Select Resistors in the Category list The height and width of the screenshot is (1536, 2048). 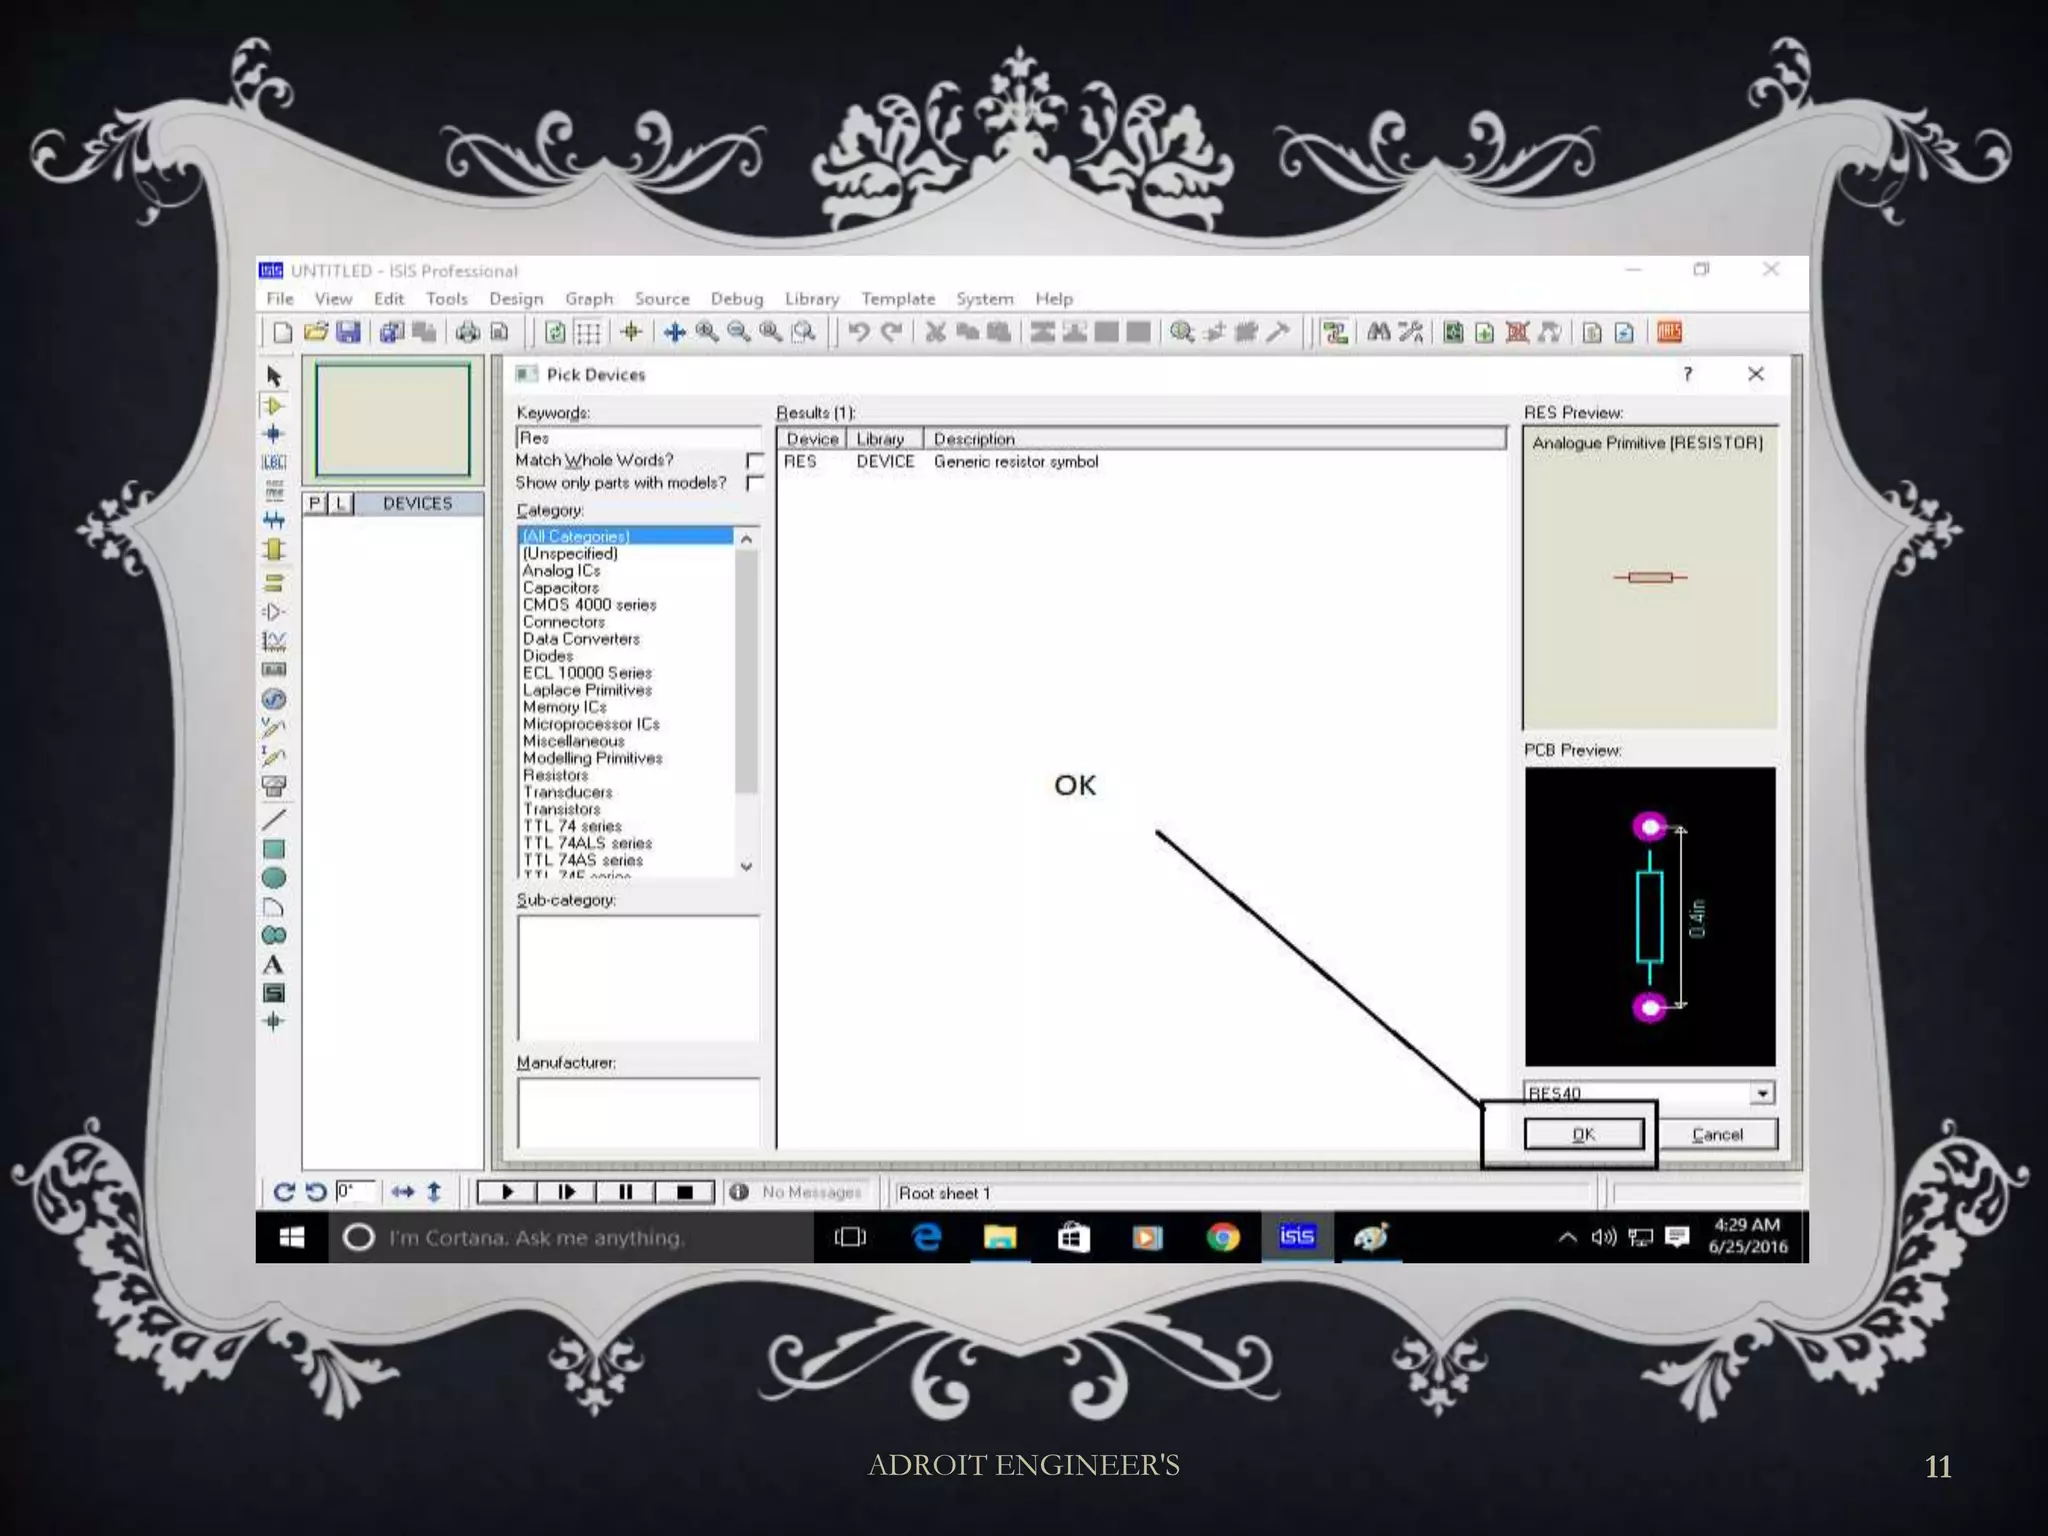[x=556, y=775]
